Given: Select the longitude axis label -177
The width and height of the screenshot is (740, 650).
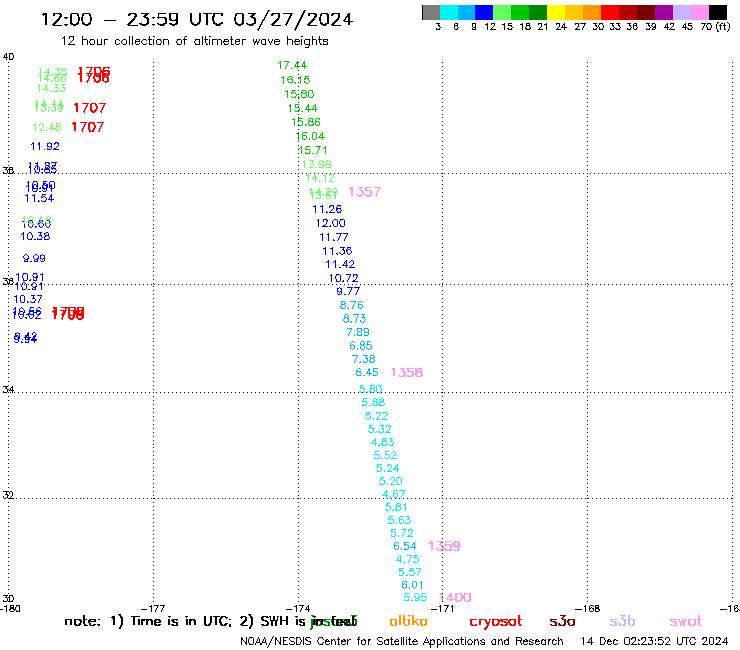Looking at the screenshot, I should coord(153,608).
